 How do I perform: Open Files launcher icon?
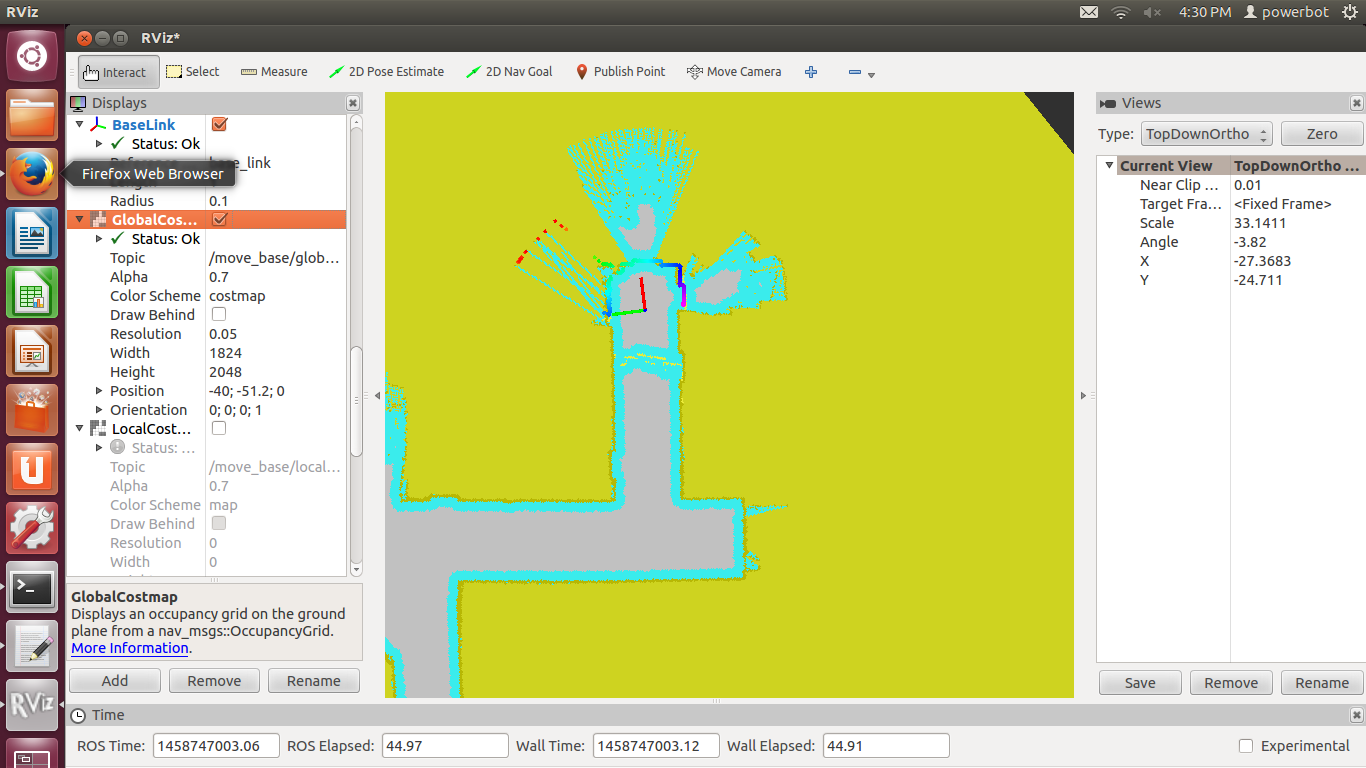[32, 115]
